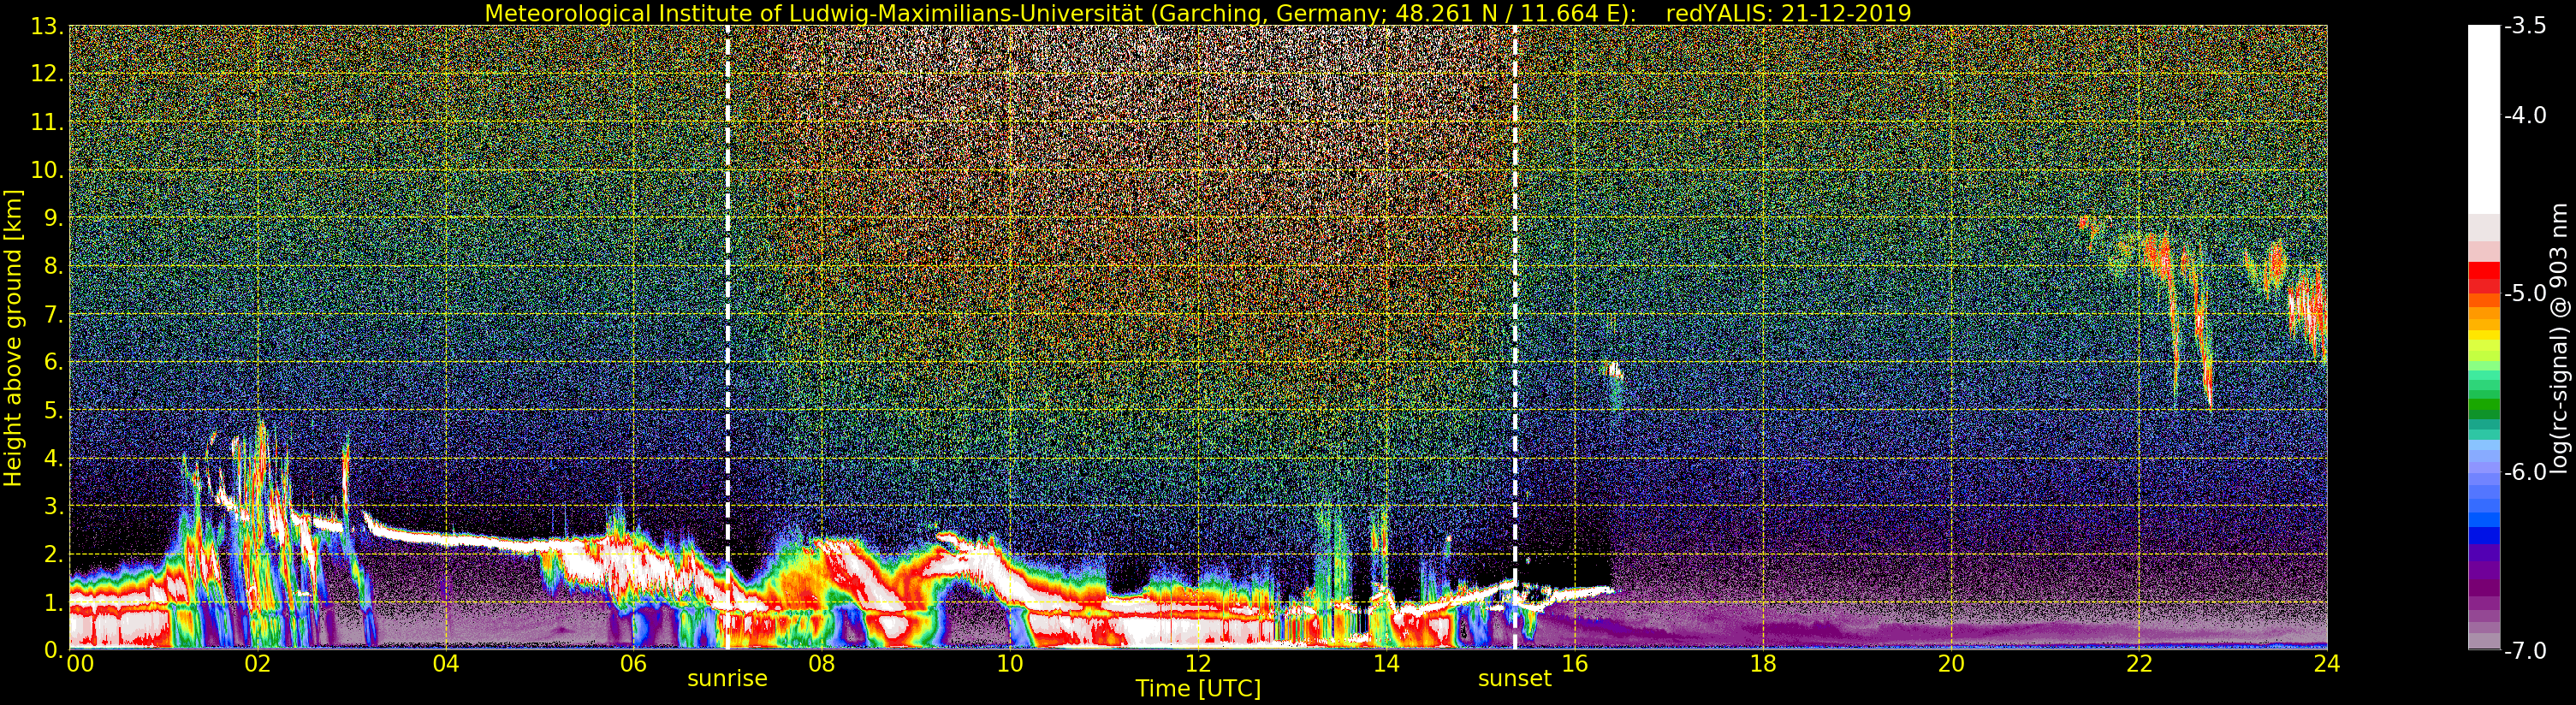
Task: Click the '08' tick on the time axis
Action: click(x=822, y=664)
